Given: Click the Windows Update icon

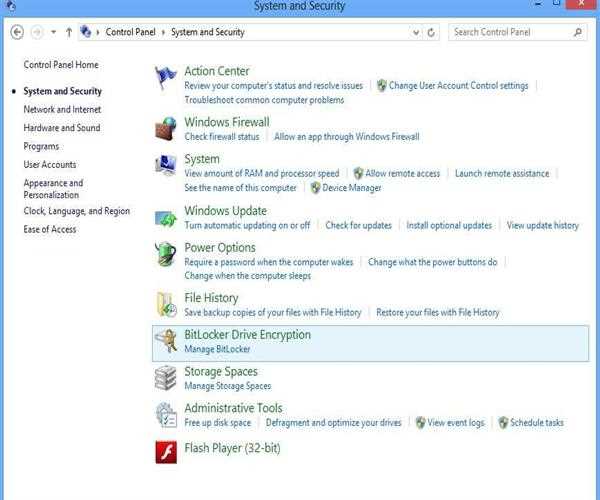Looking at the screenshot, I should [x=166, y=218].
